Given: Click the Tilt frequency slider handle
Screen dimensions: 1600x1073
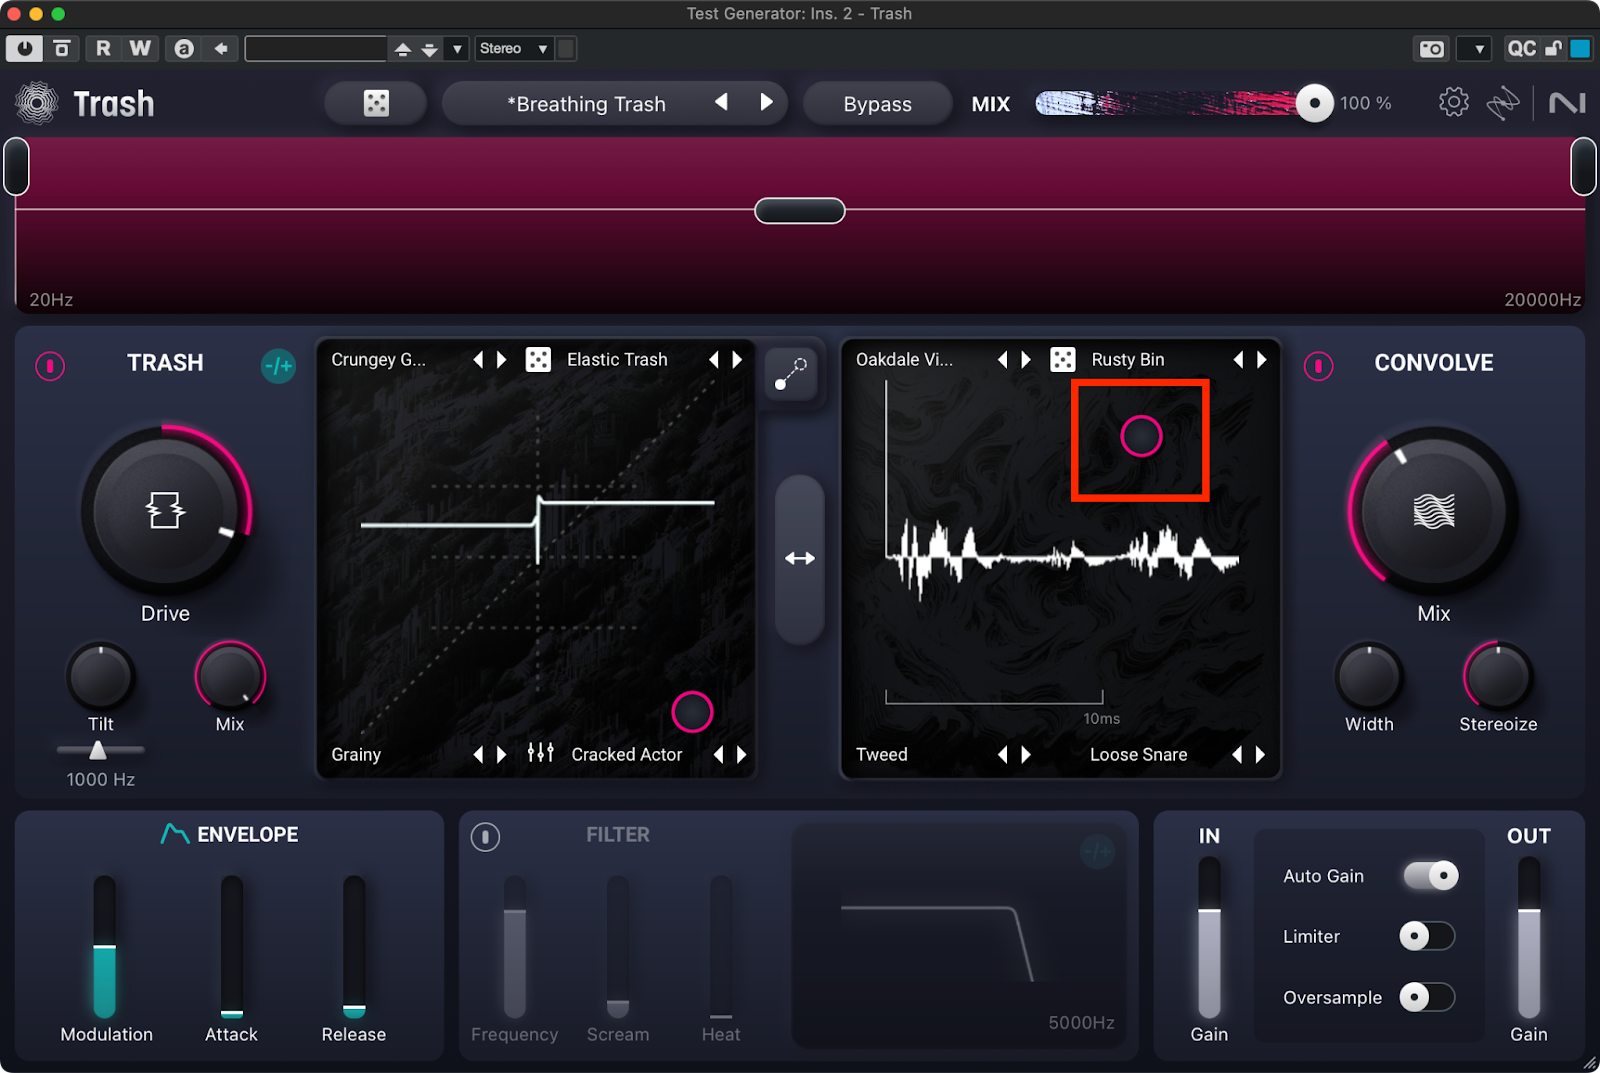Looking at the screenshot, I should pos(98,749).
